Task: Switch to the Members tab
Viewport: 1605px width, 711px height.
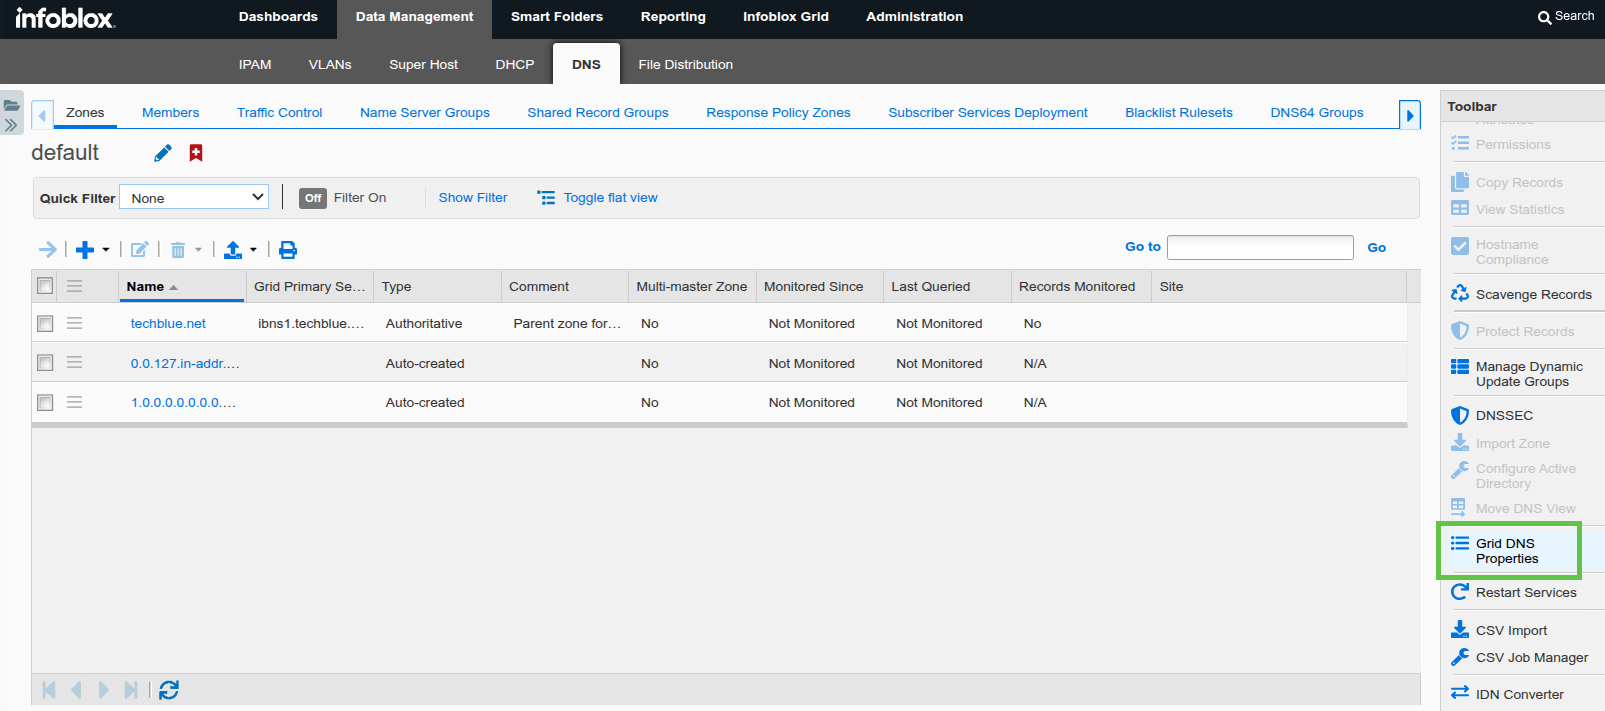Action: [170, 112]
